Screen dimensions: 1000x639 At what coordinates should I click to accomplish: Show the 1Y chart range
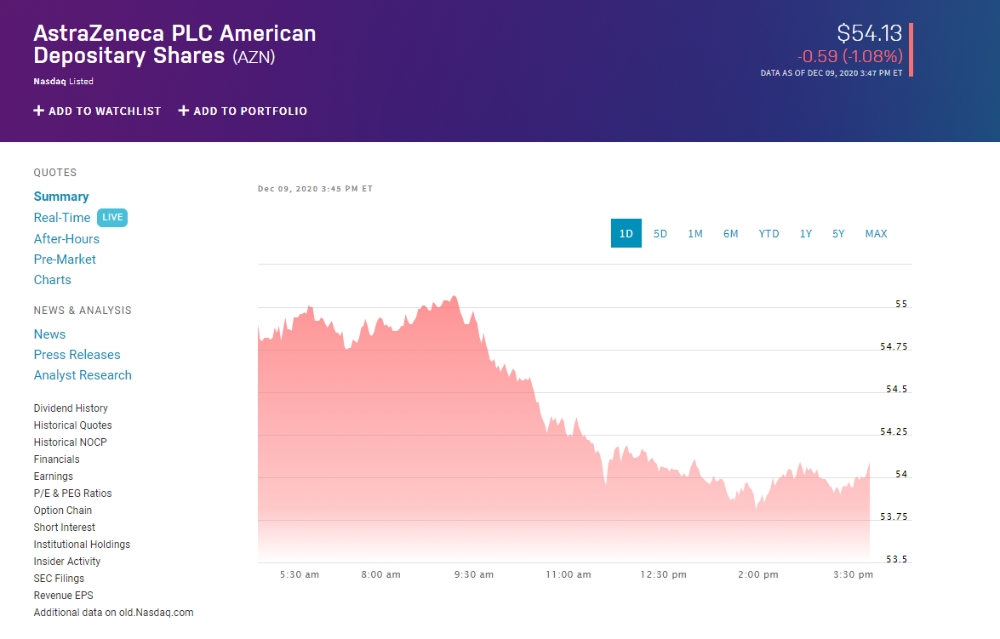click(x=806, y=234)
